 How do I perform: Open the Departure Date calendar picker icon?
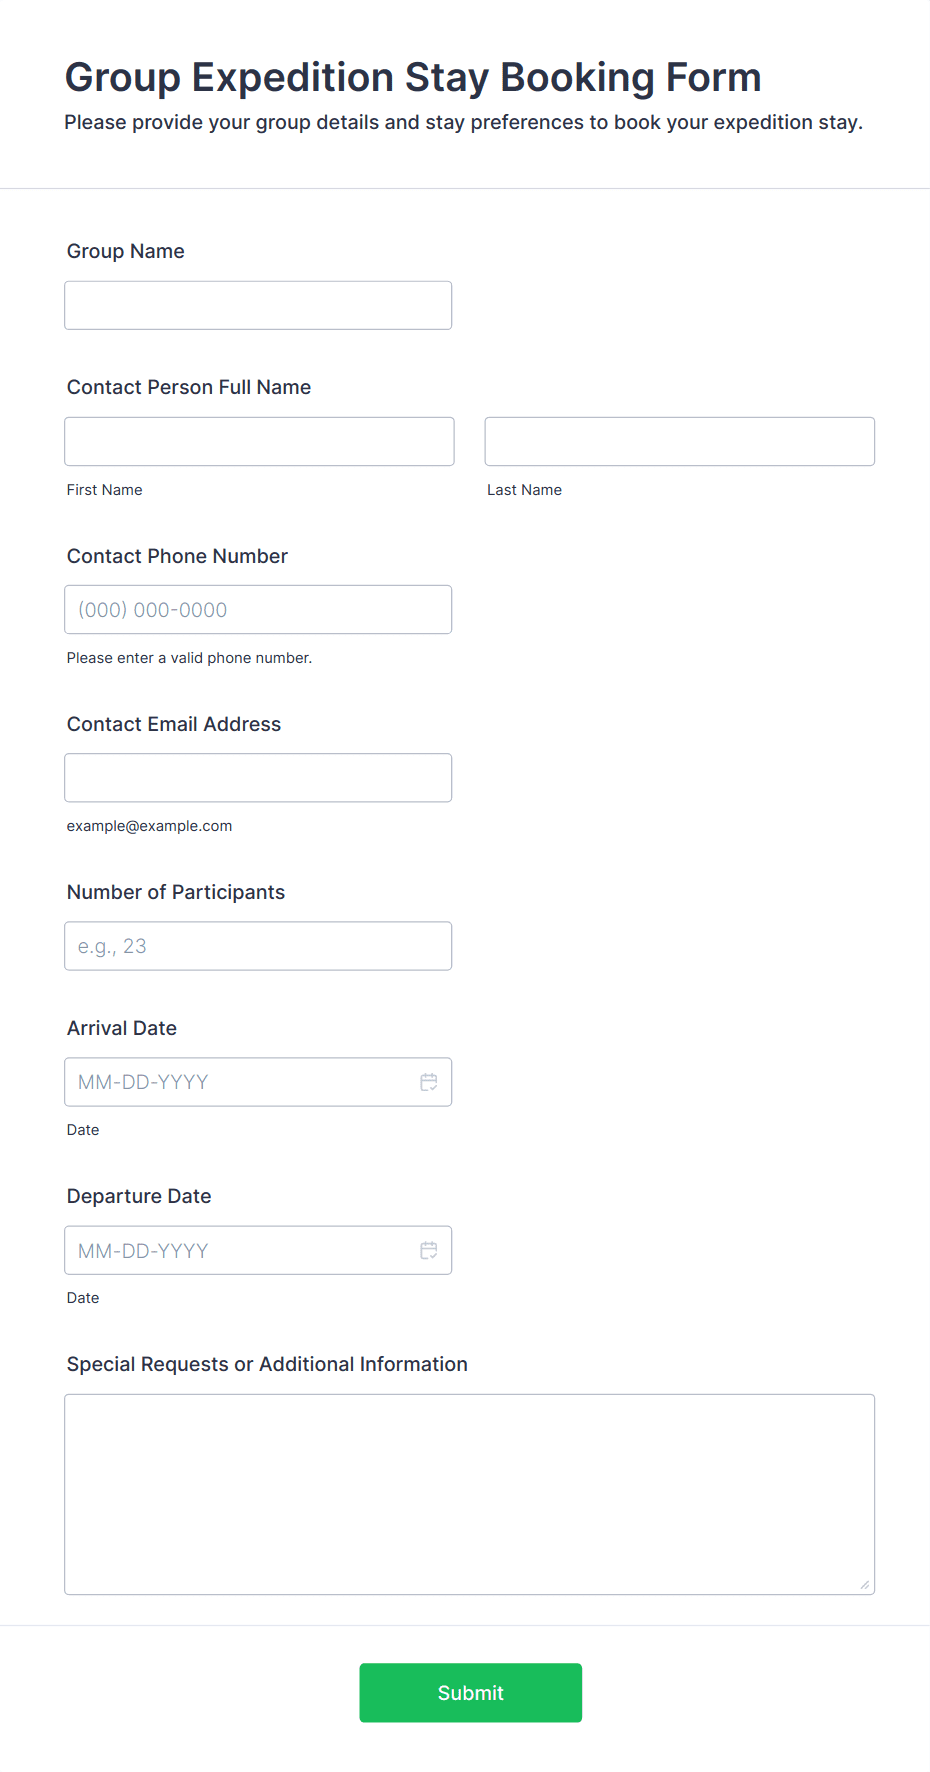click(429, 1250)
